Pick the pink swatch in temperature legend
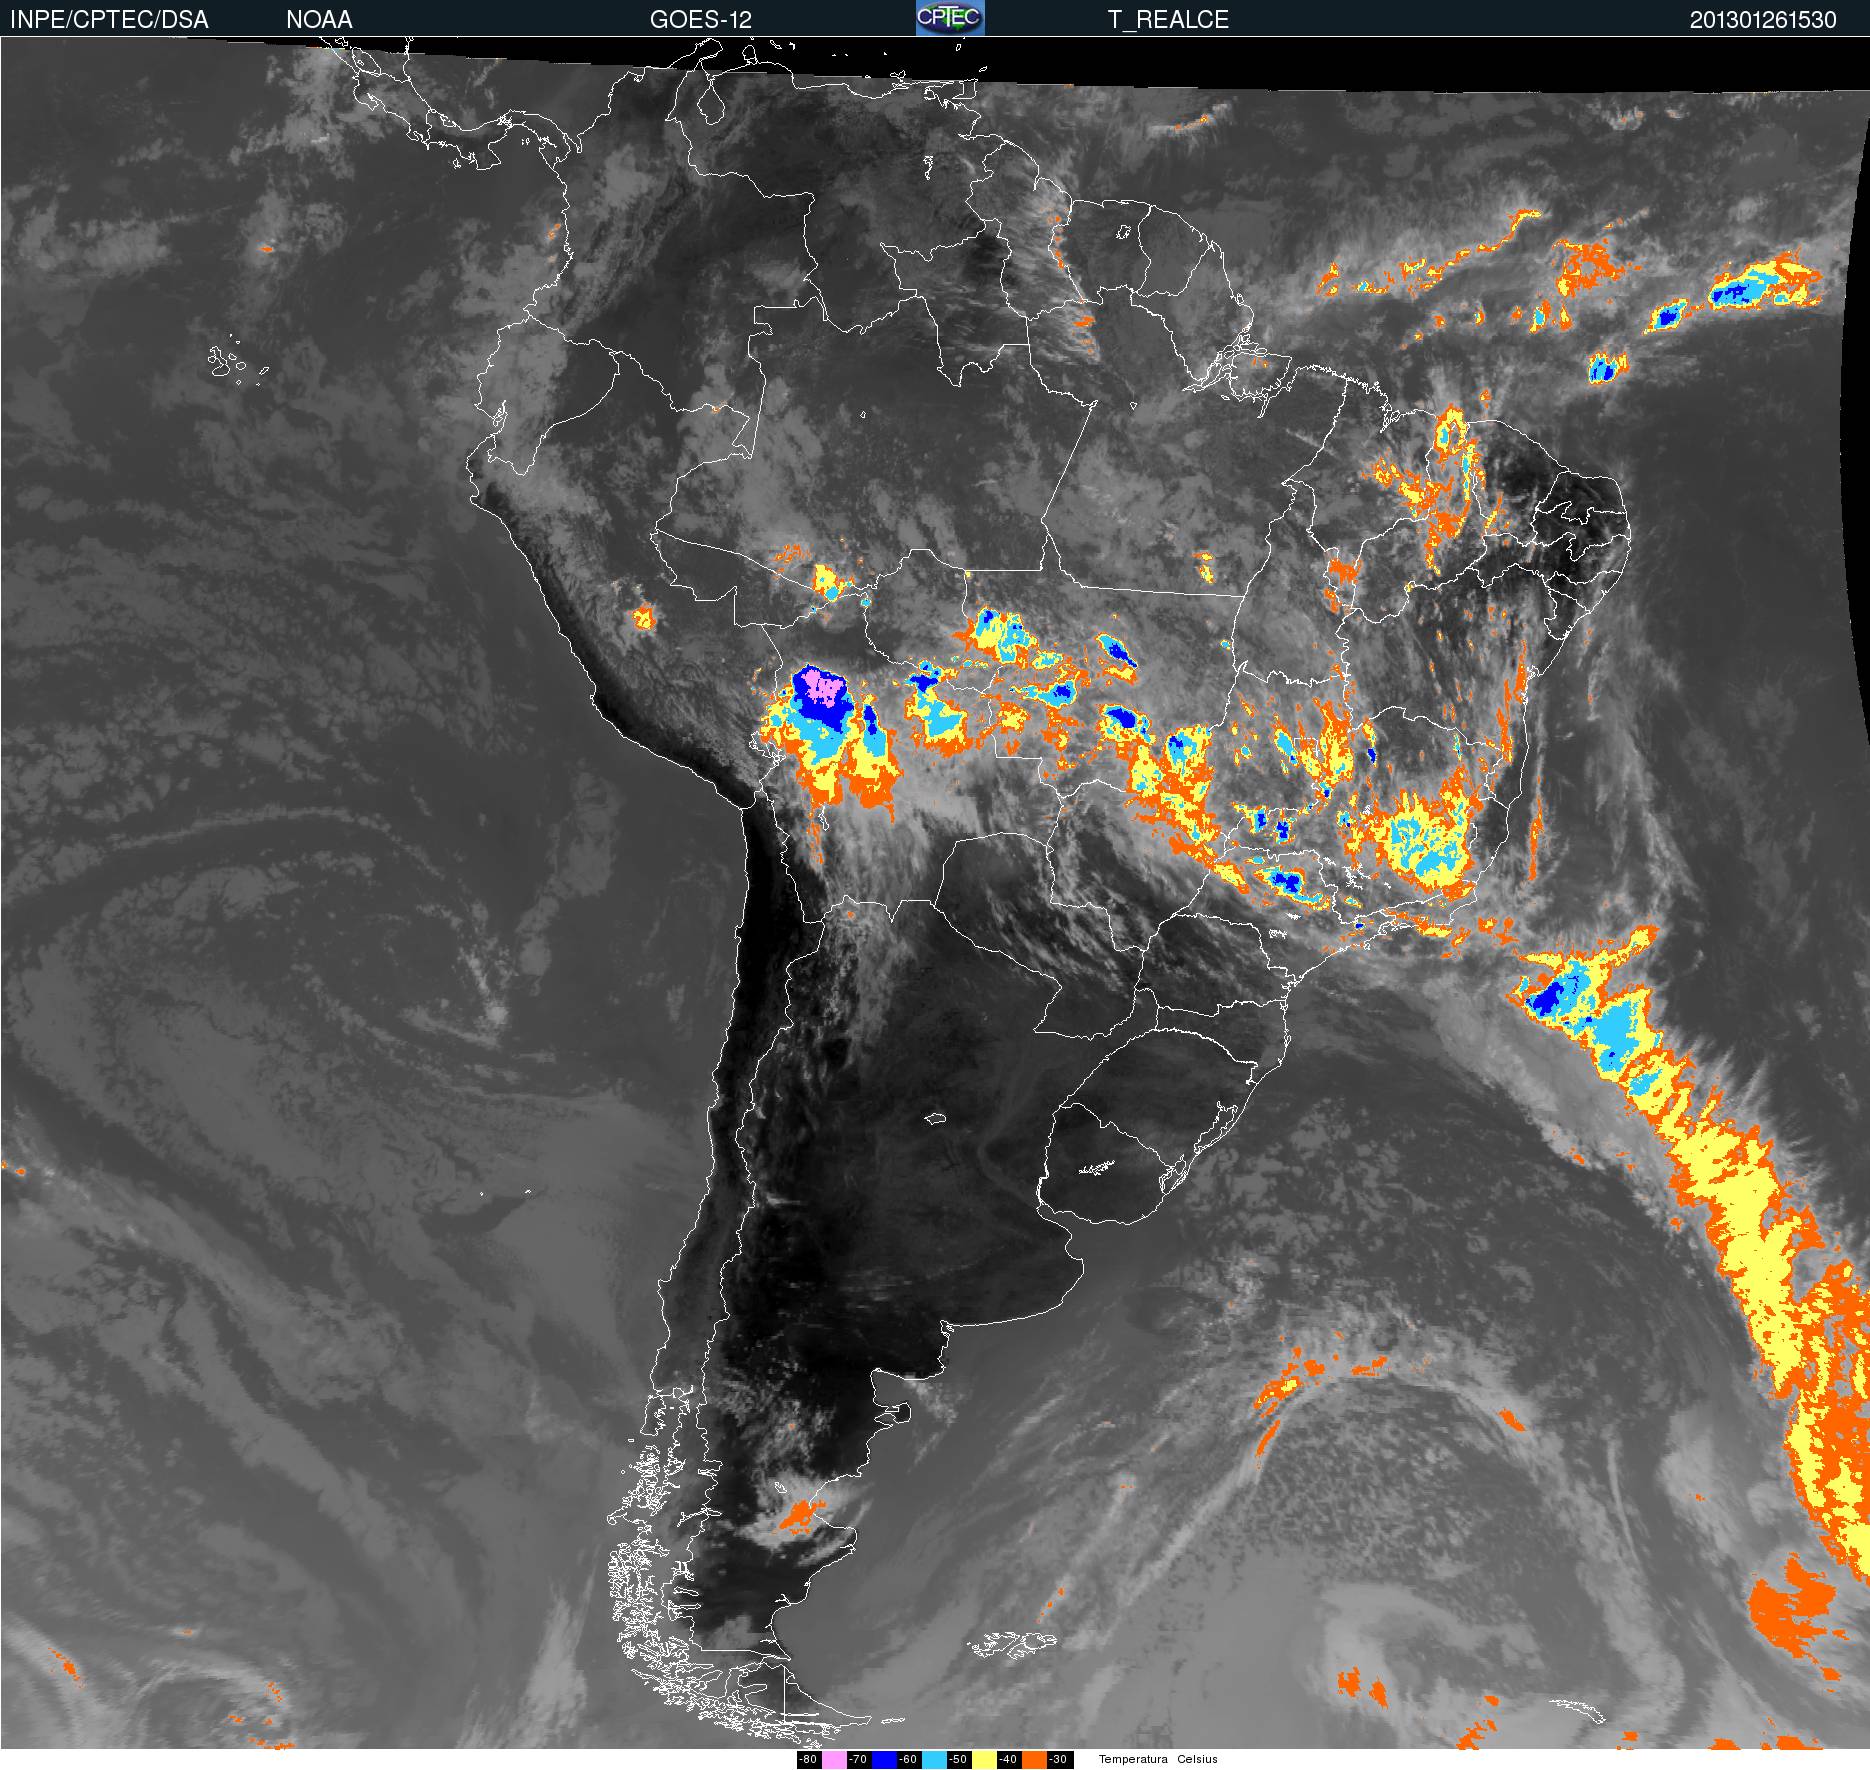The width and height of the screenshot is (1870, 1770). tap(834, 1760)
